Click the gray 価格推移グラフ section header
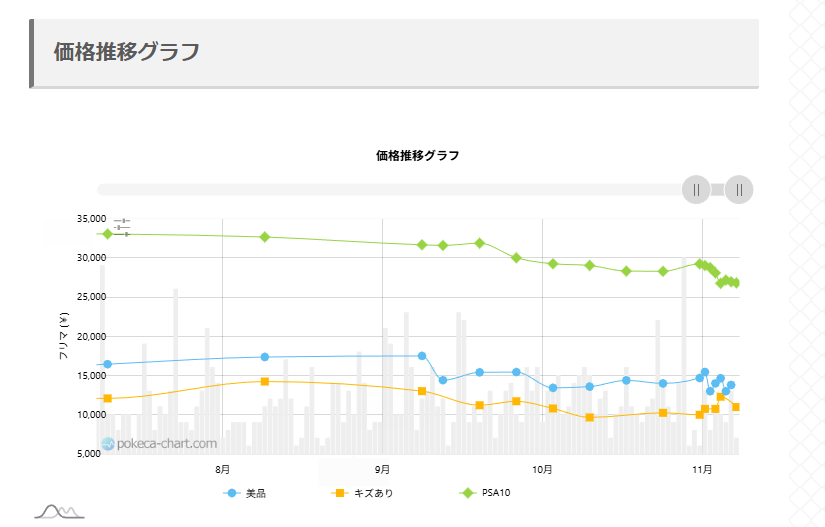 pos(127,52)
